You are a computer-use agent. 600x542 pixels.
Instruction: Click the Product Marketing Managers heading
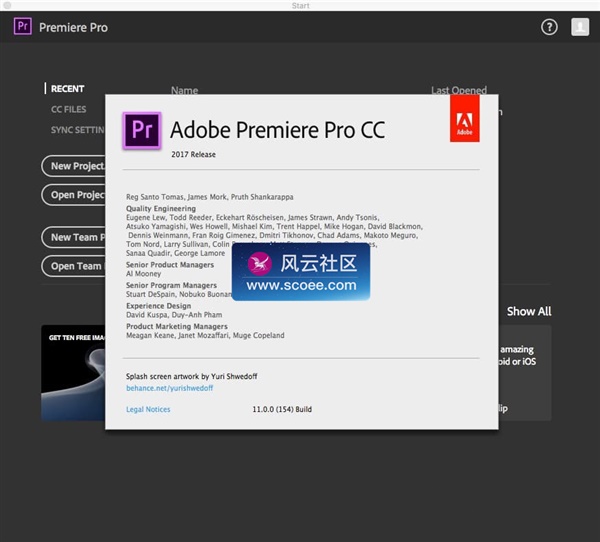(177, 327)
